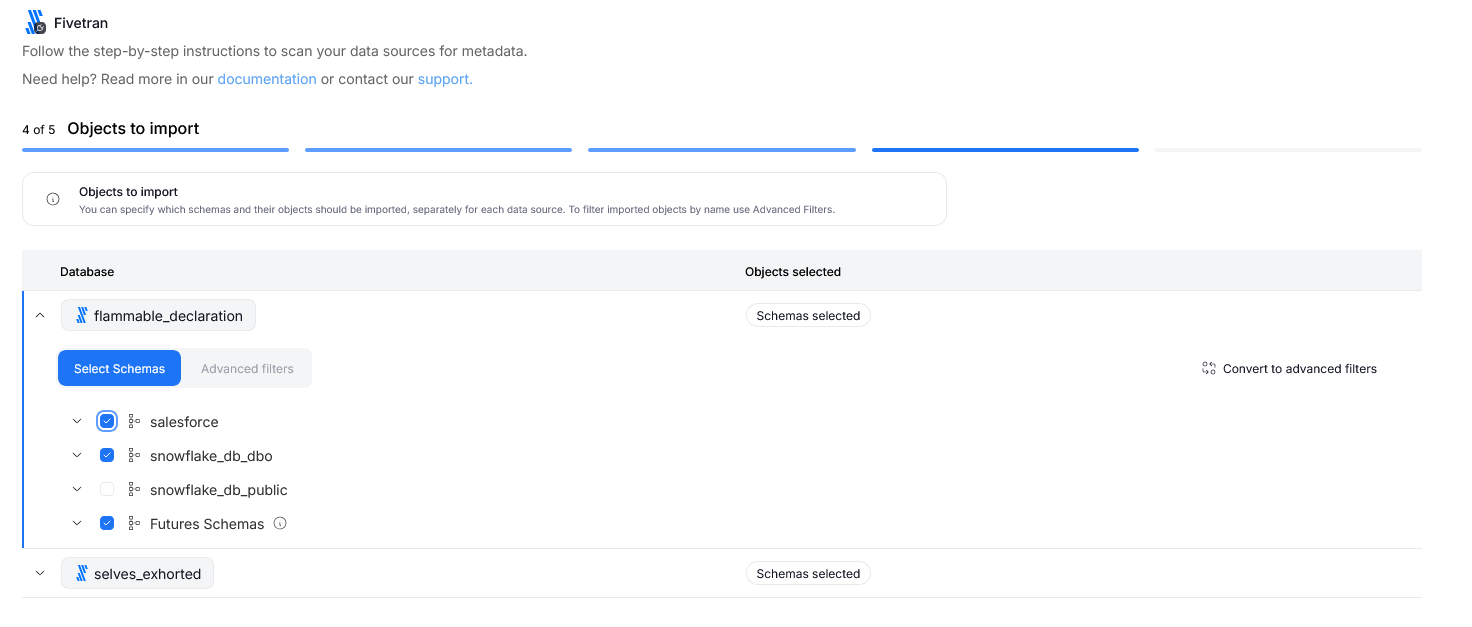Image resolution: width=1472 pixels, height=627 pixels.
Task: Click the Futures Schemas label
Action: pyautogui.click(x=207, y=524)
